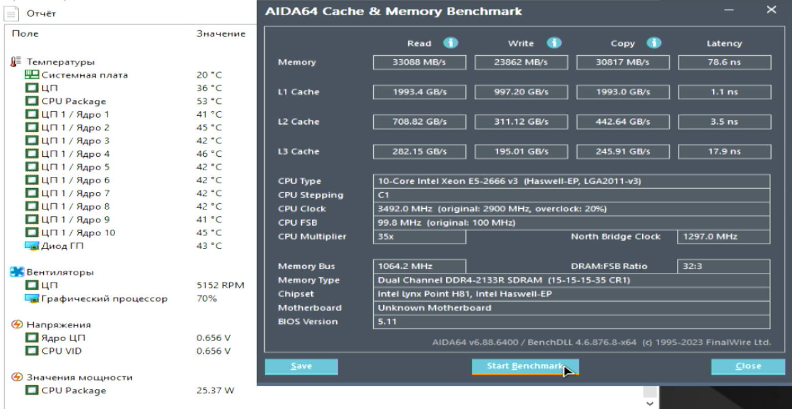The height and width of the screenshot is (409, 792).
Task: Click the ЦП fan row icon
Action: pyautogui.click(x=32, y=285)
